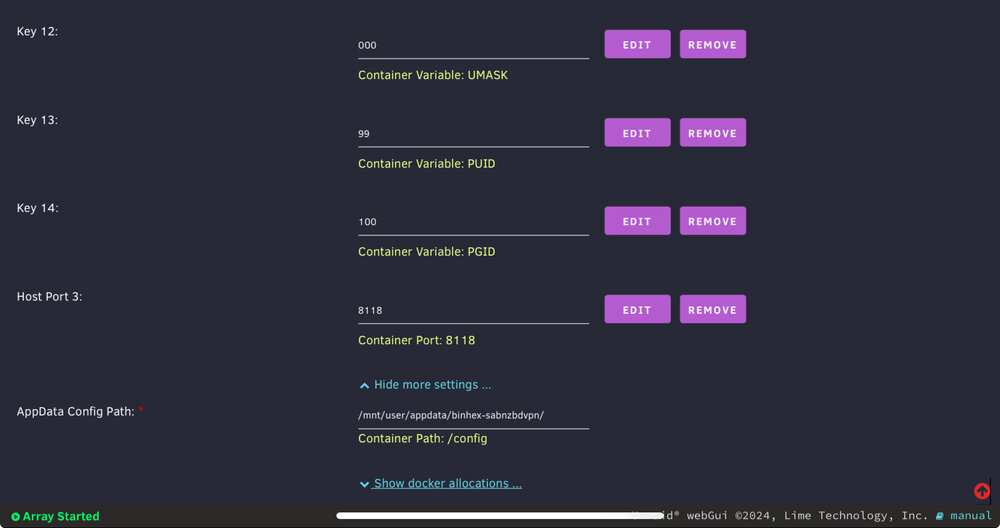Select the Container Variable: UMASK text
Image resolution: width=1000 pixels, height=528 pixels.
[433, 75]
